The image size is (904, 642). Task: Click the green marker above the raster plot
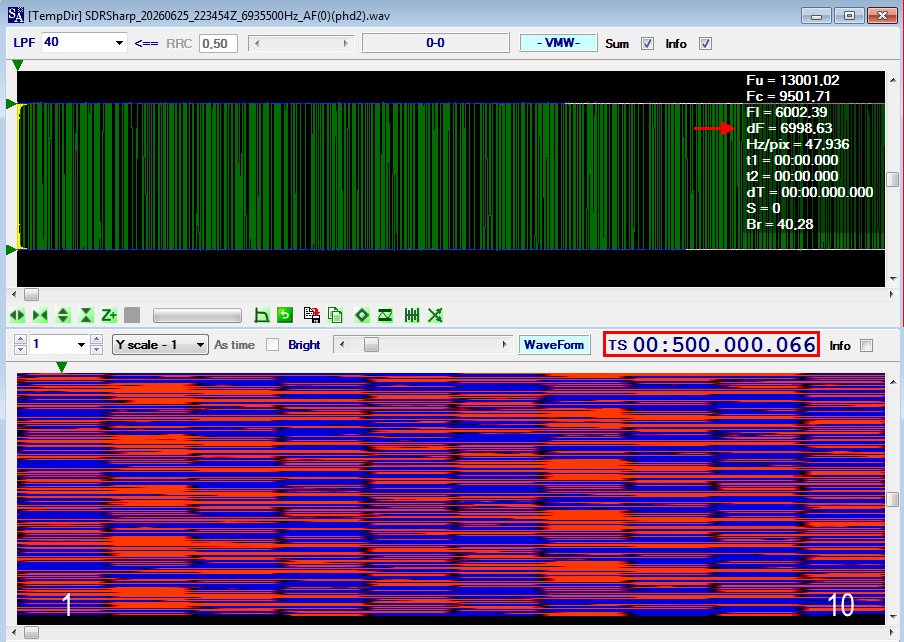62,367
